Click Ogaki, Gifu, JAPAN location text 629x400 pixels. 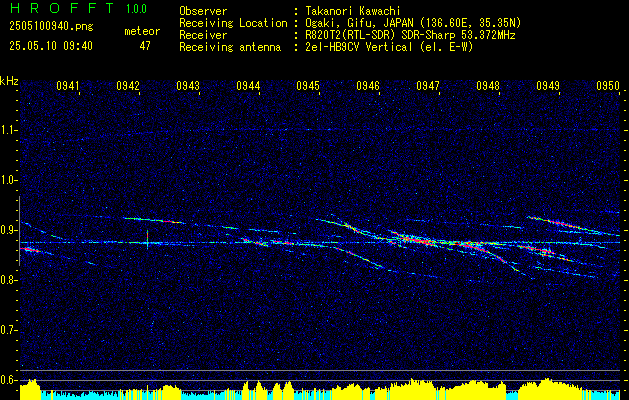413,23
